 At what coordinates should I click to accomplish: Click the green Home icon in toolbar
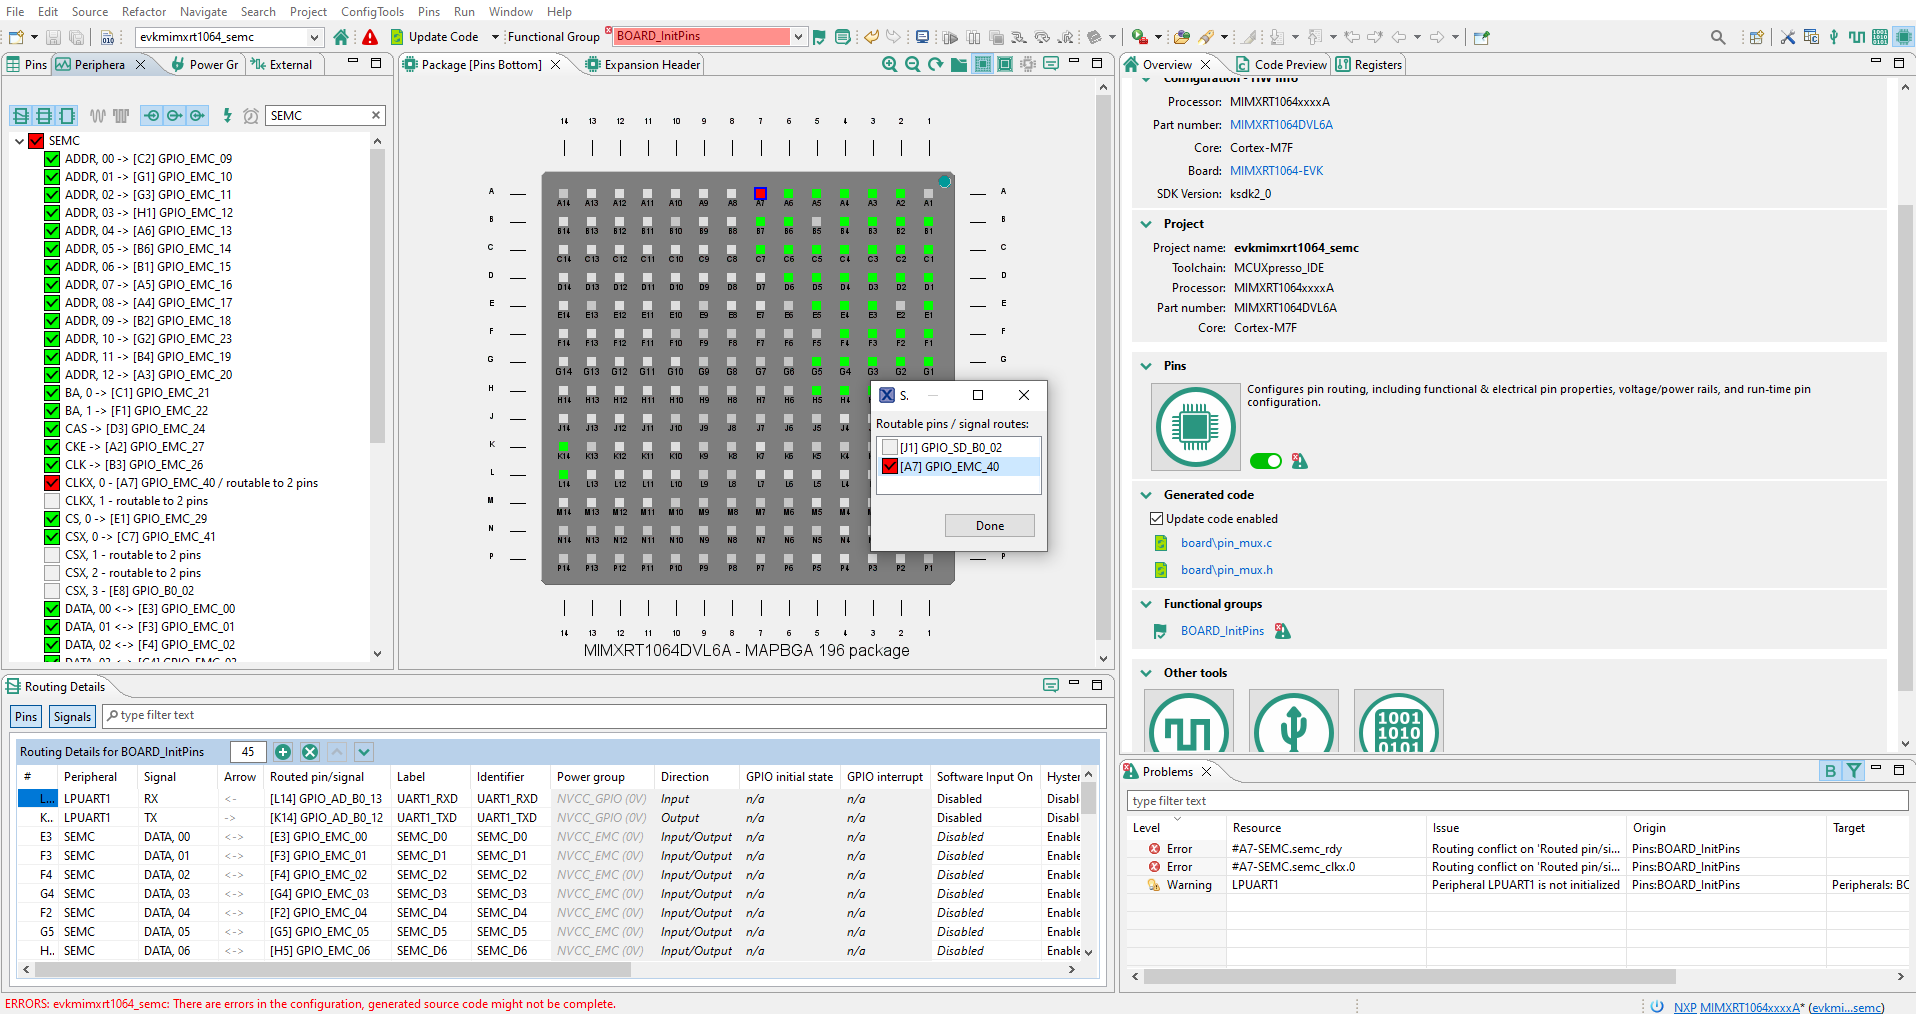coord(341,37)
